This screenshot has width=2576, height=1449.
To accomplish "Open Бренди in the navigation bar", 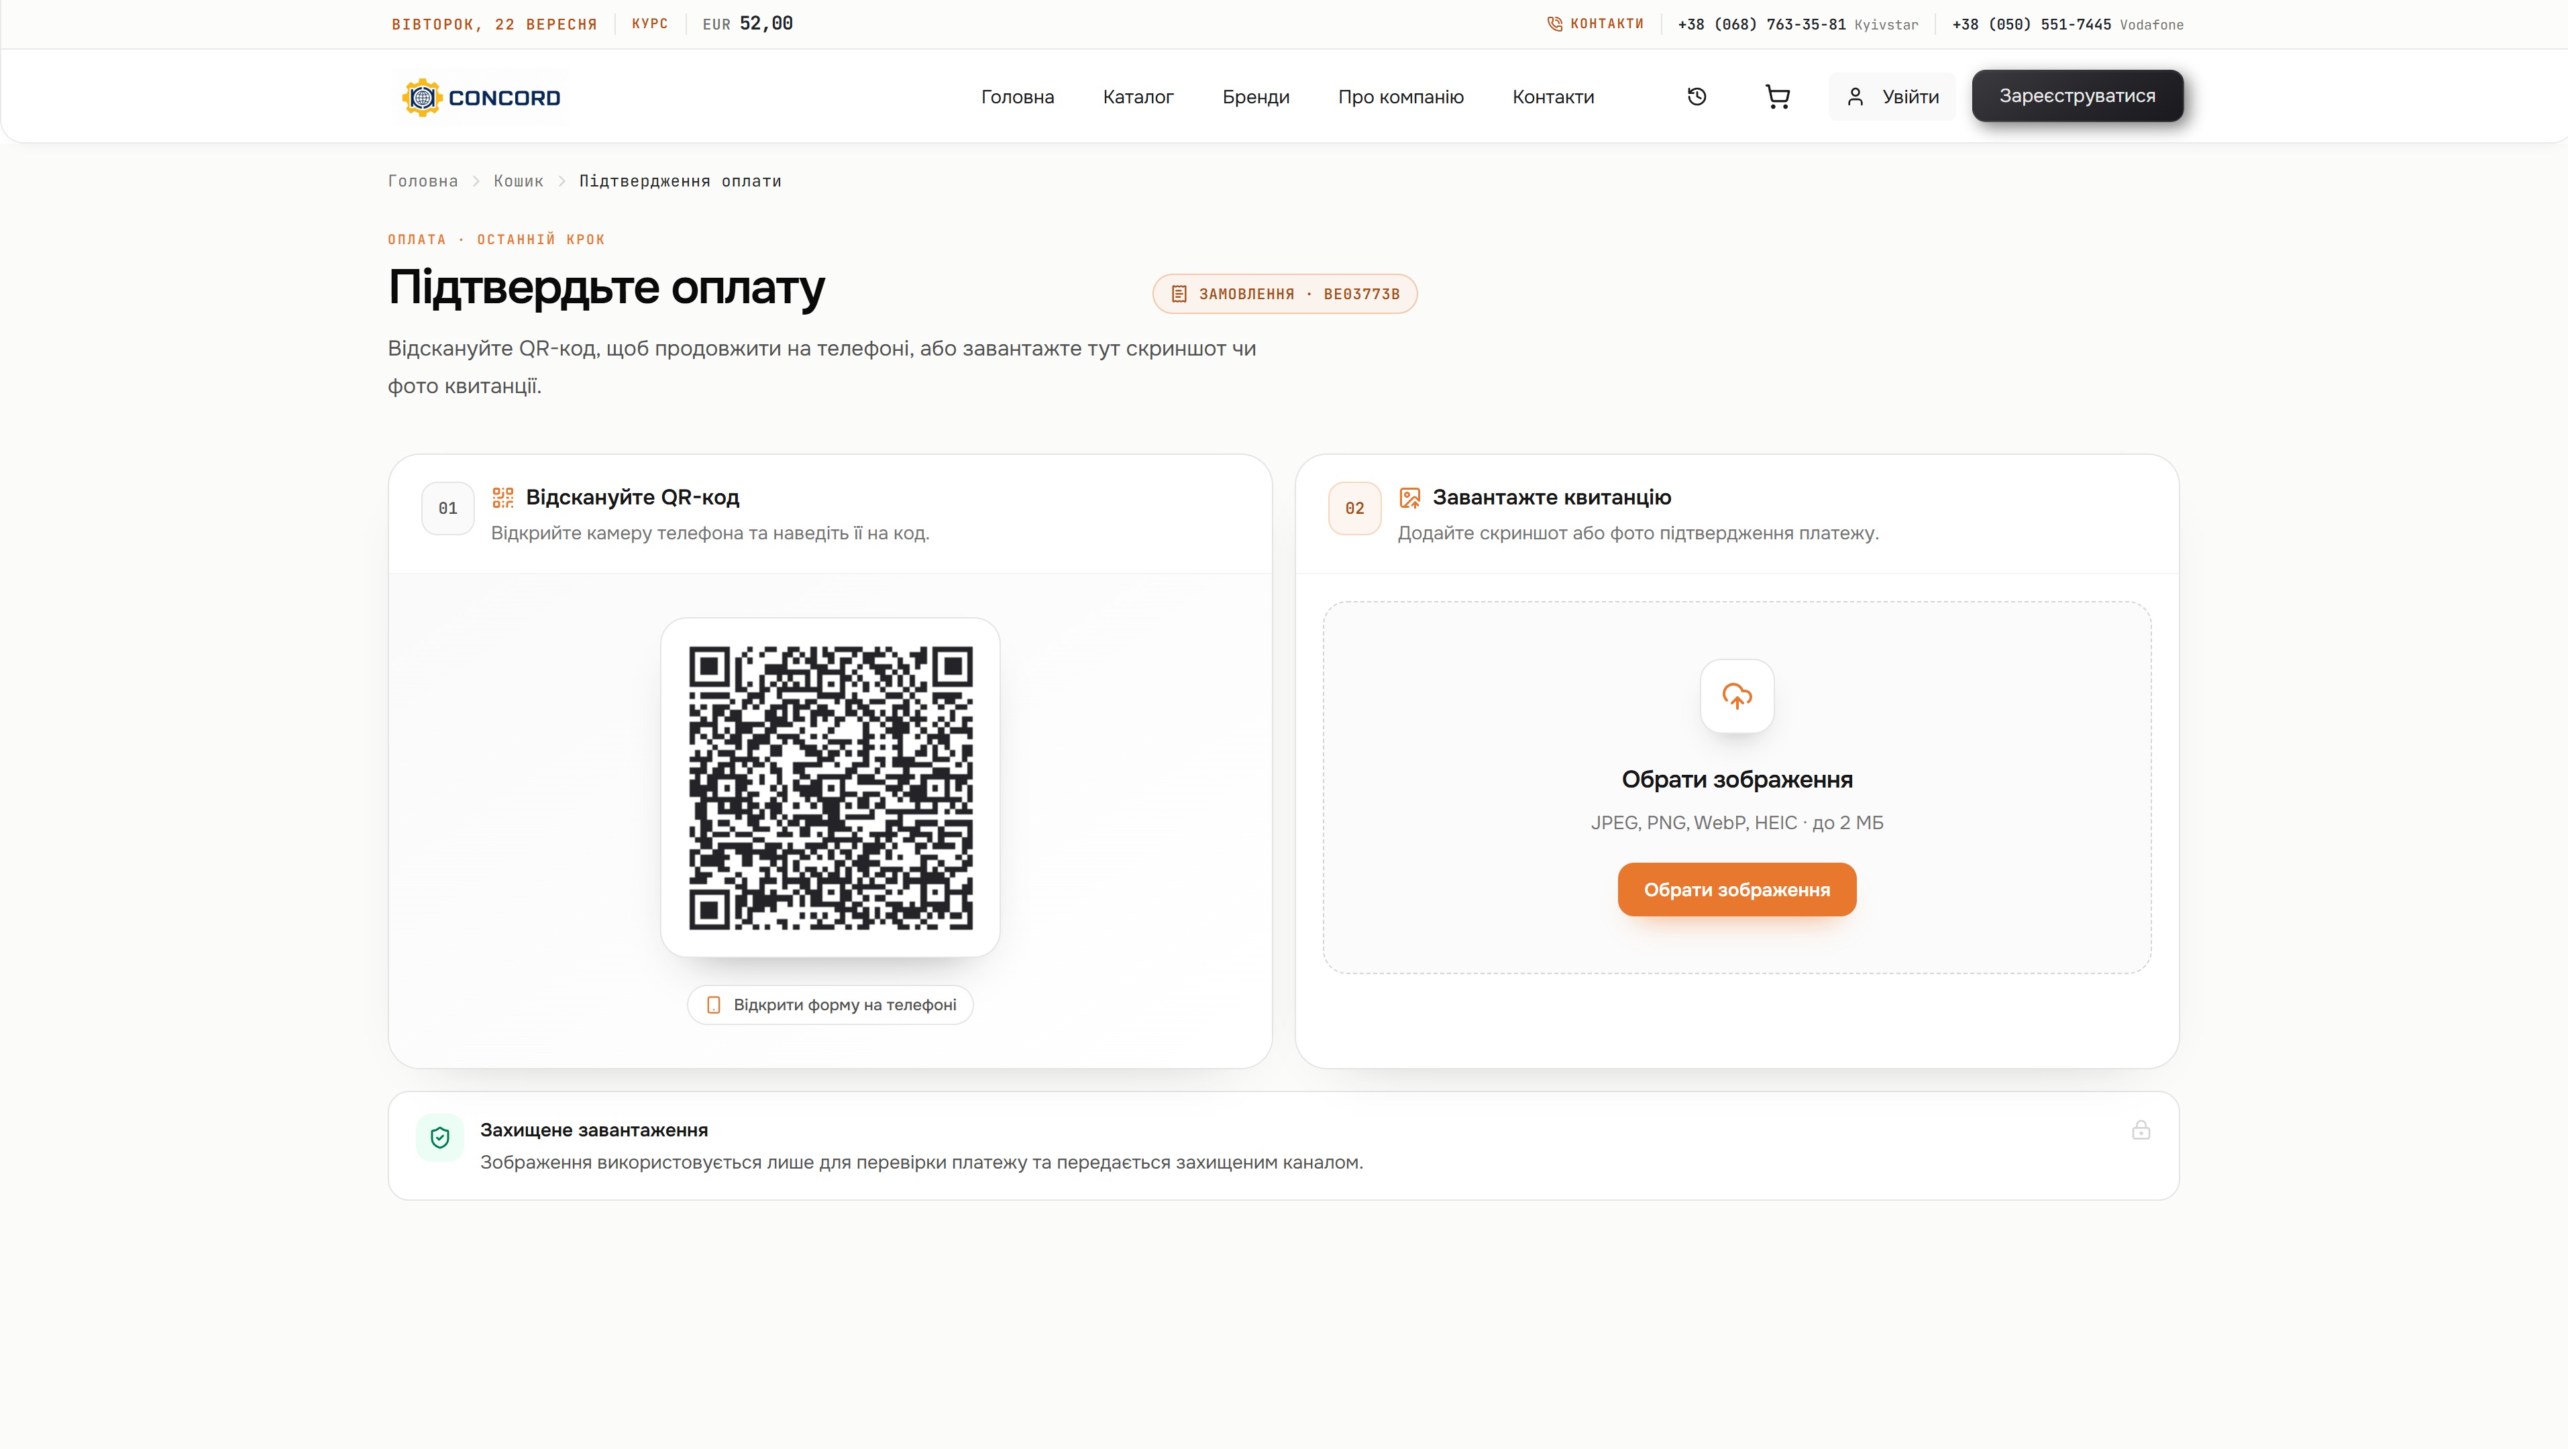I will coord(1256,97).
